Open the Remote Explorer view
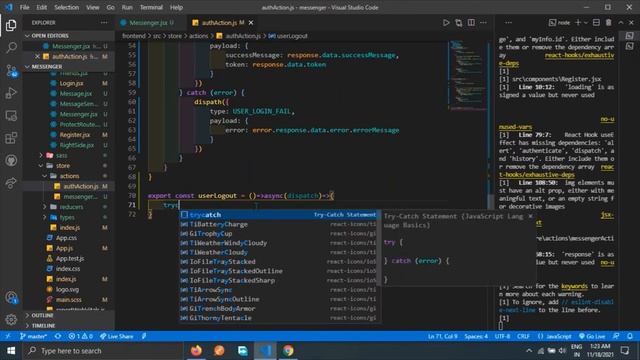Screen dimensions: 640x360 point(11,116)
